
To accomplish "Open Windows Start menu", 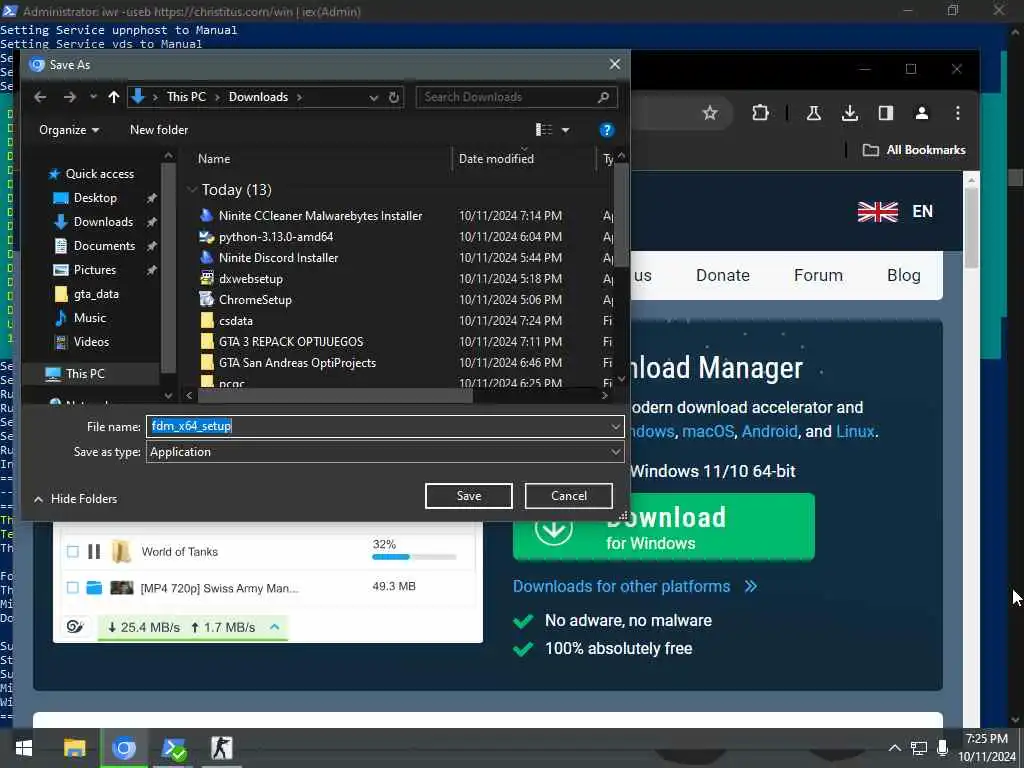I will pos(24,748).
